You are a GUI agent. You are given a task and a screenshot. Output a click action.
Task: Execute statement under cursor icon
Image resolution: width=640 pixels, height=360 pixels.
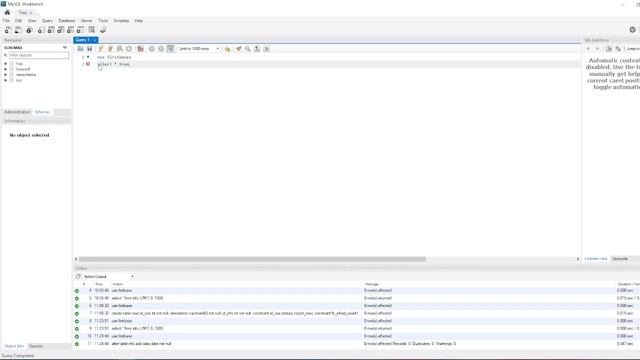(110, 49)
